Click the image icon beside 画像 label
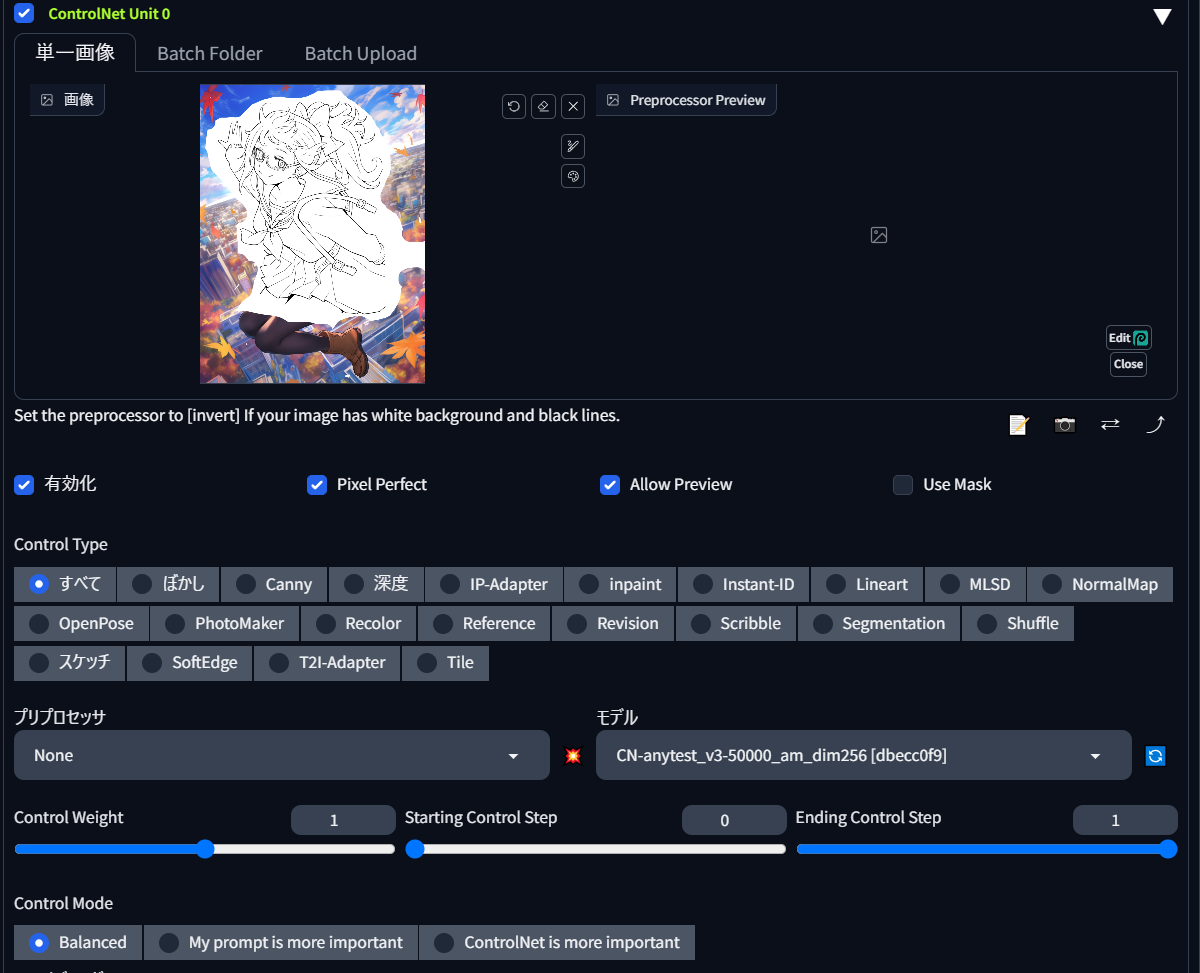1200x973 pixels. point(47,100)
